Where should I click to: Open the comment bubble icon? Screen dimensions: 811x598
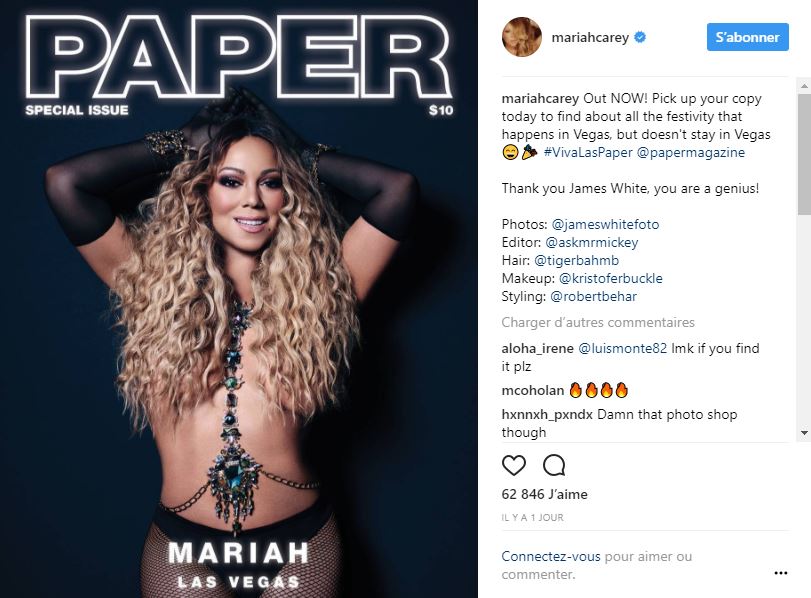click(554, 465)
